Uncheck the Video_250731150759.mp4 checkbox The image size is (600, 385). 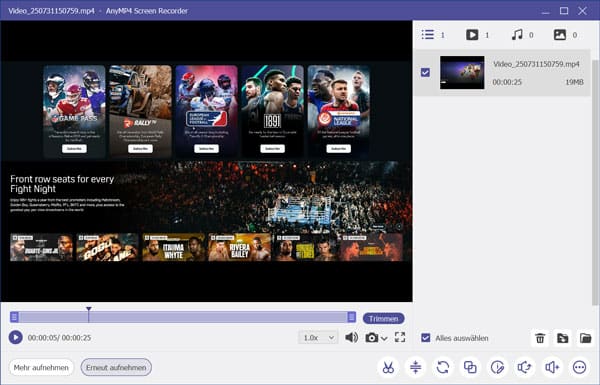coord(425,72)
